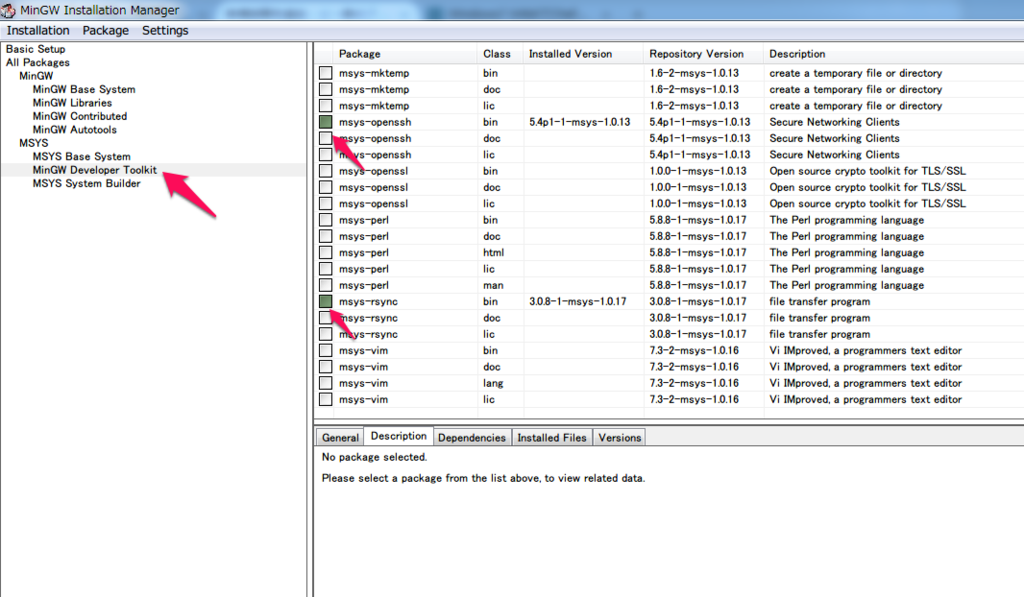Switch to the Dependencies tab
Viewport: 1024px width, 597px height.
[x=472, y=438]
